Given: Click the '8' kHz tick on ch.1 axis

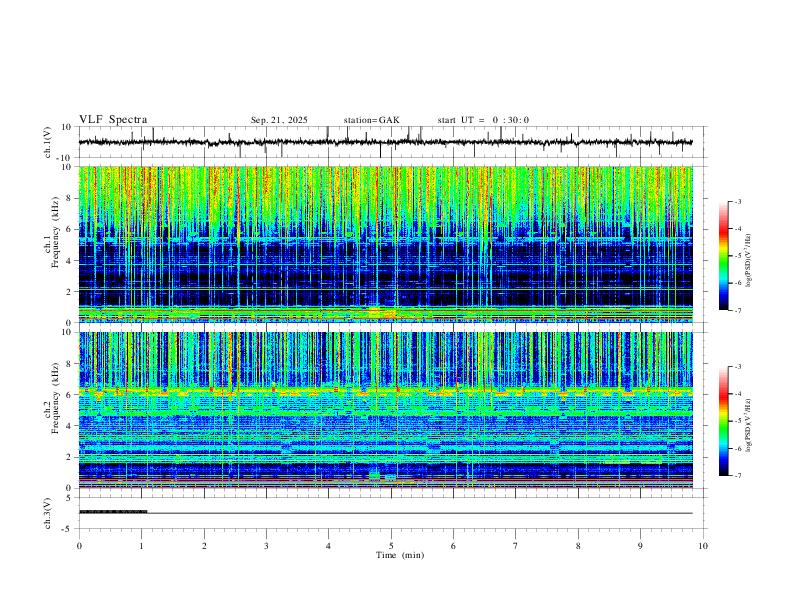Looking at the screenshot, I should (69, 198).
